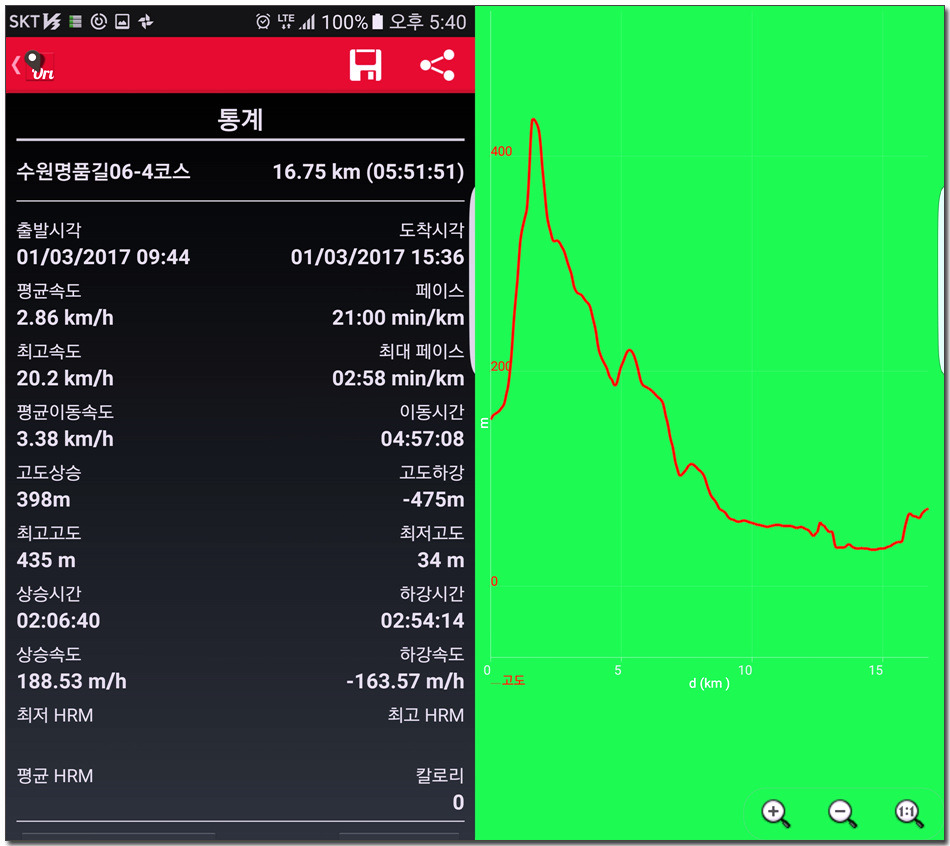Select arrival time 01/03/2017 15:36
This screenshot has height=846, width=950.
[377, 257]
